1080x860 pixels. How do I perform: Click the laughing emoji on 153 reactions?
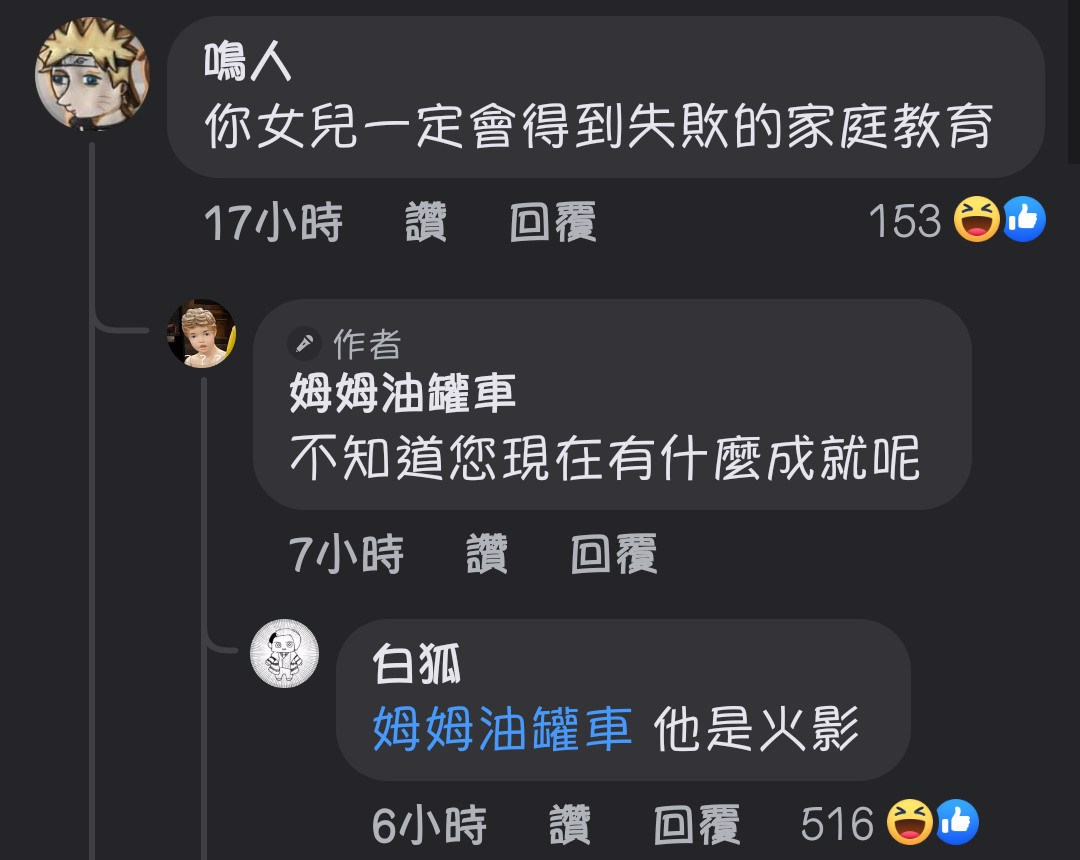(976, 220)
